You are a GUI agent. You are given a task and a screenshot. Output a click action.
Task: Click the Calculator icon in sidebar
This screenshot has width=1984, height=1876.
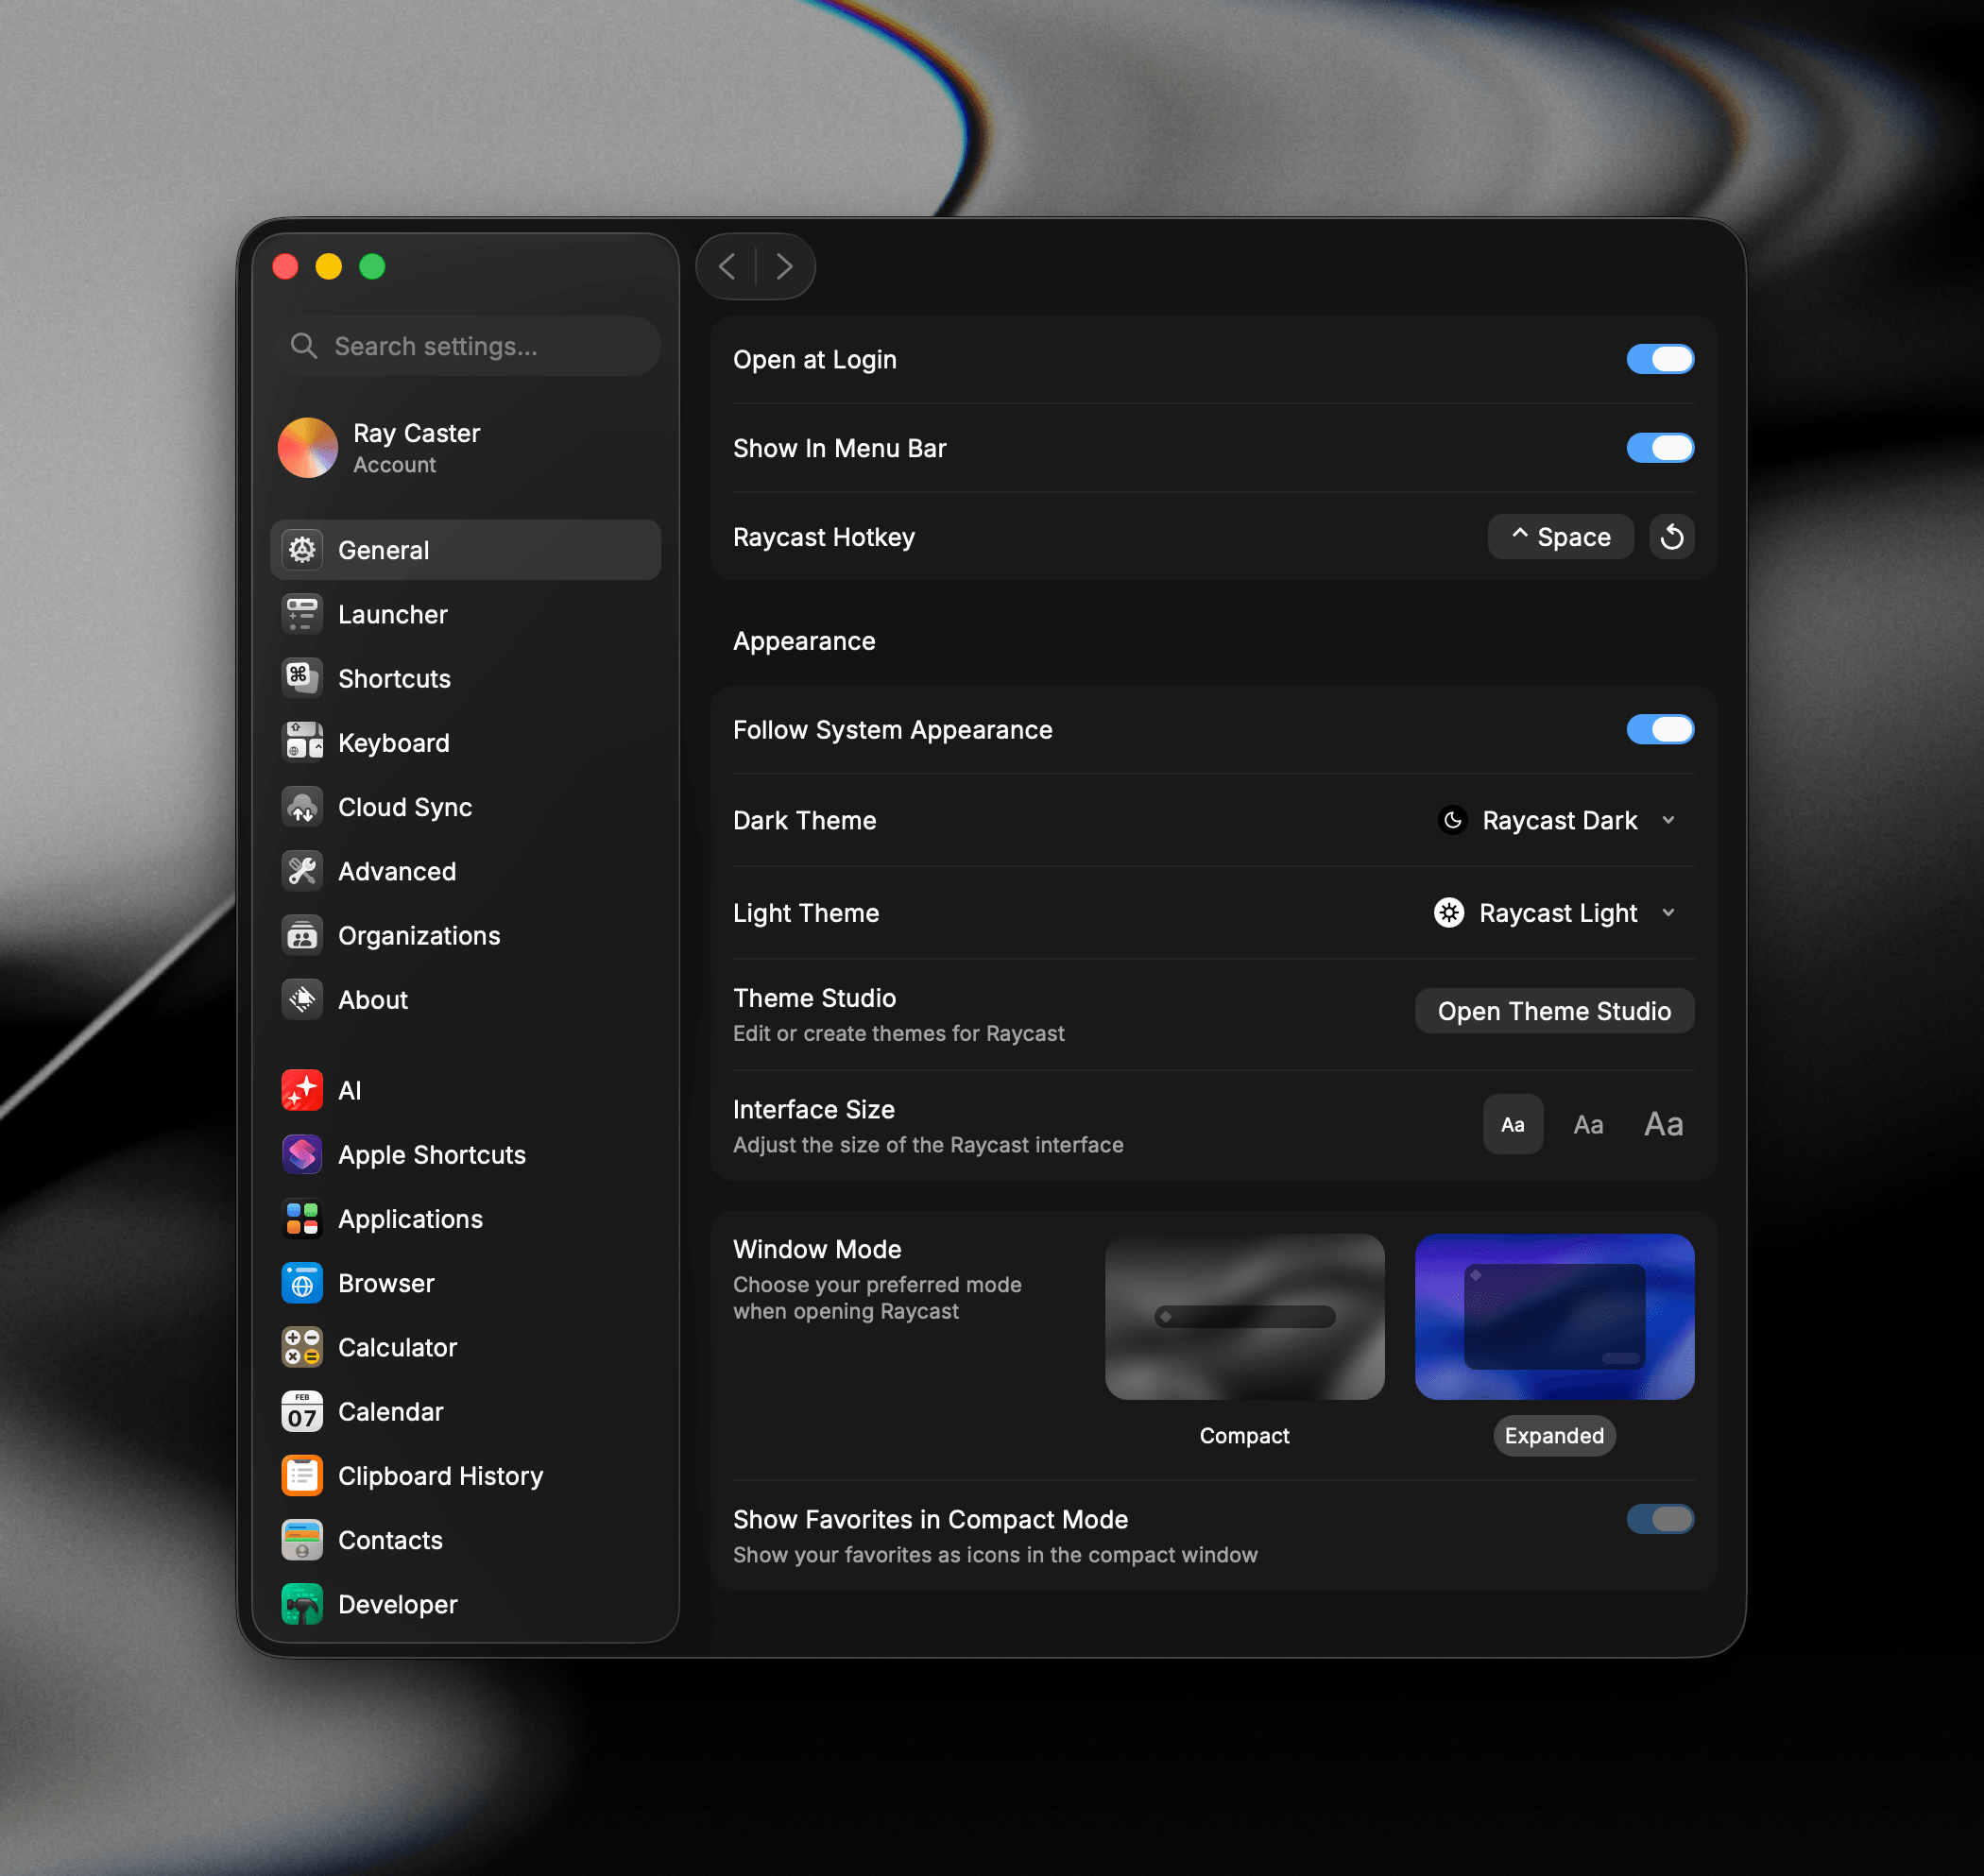pyautogui.click(x=302, y=1347)
